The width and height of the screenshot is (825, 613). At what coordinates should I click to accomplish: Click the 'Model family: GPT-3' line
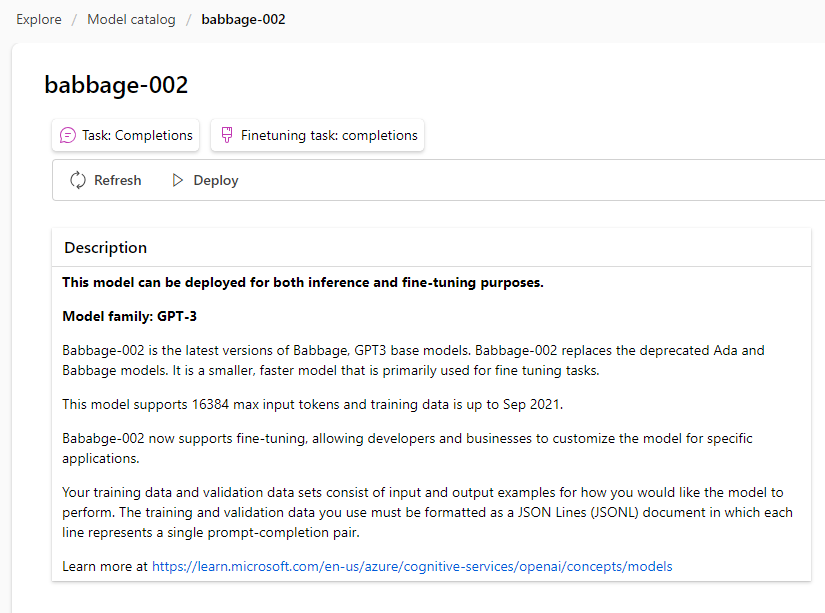(129, 316)
